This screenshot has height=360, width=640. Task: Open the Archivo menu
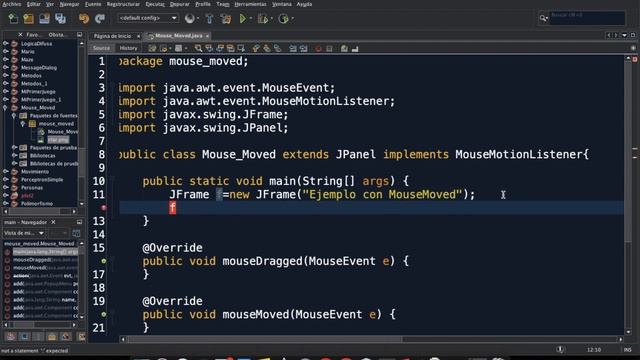(x=11, y=4)
